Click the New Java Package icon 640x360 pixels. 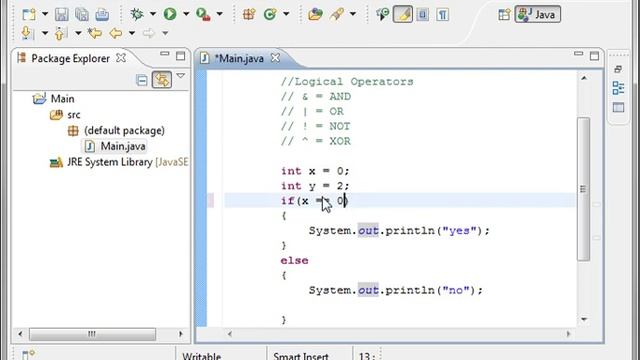(x=249, y=14)
